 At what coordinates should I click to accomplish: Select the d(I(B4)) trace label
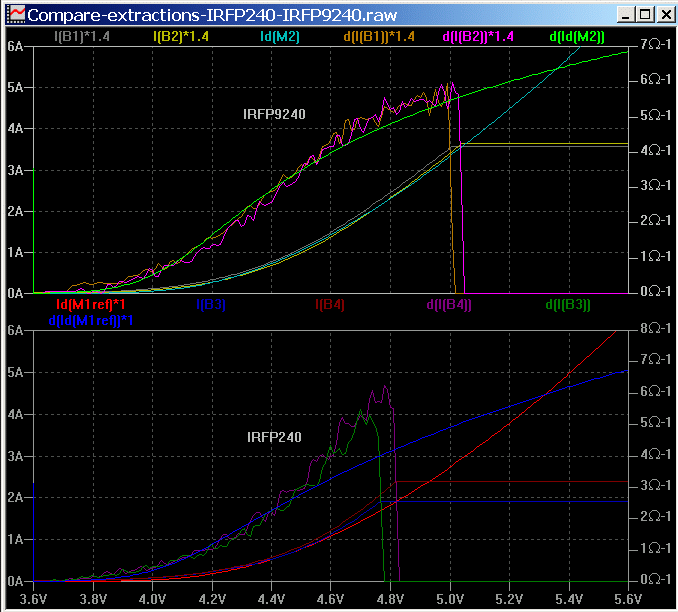(449, 304)
